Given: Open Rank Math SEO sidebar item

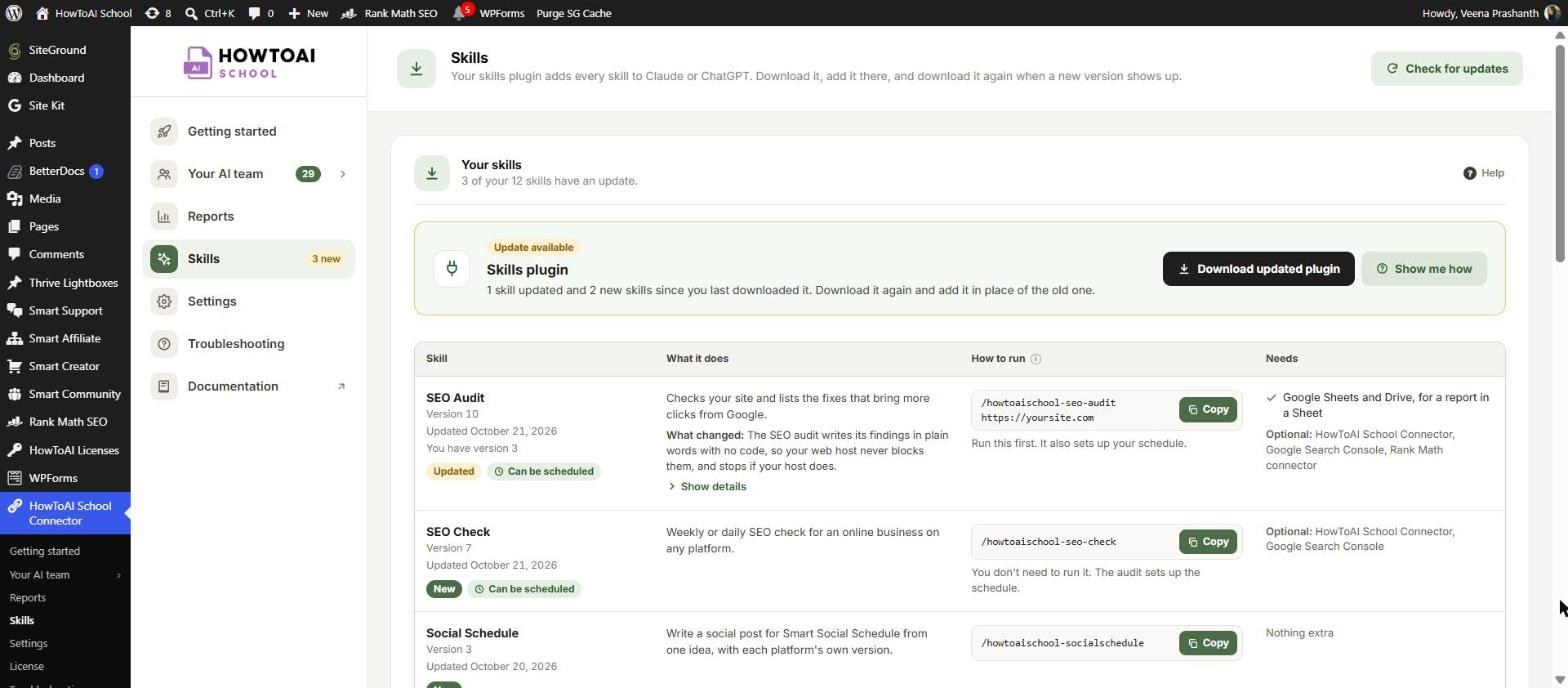Looking at the screenshot, I should [65, 422].
